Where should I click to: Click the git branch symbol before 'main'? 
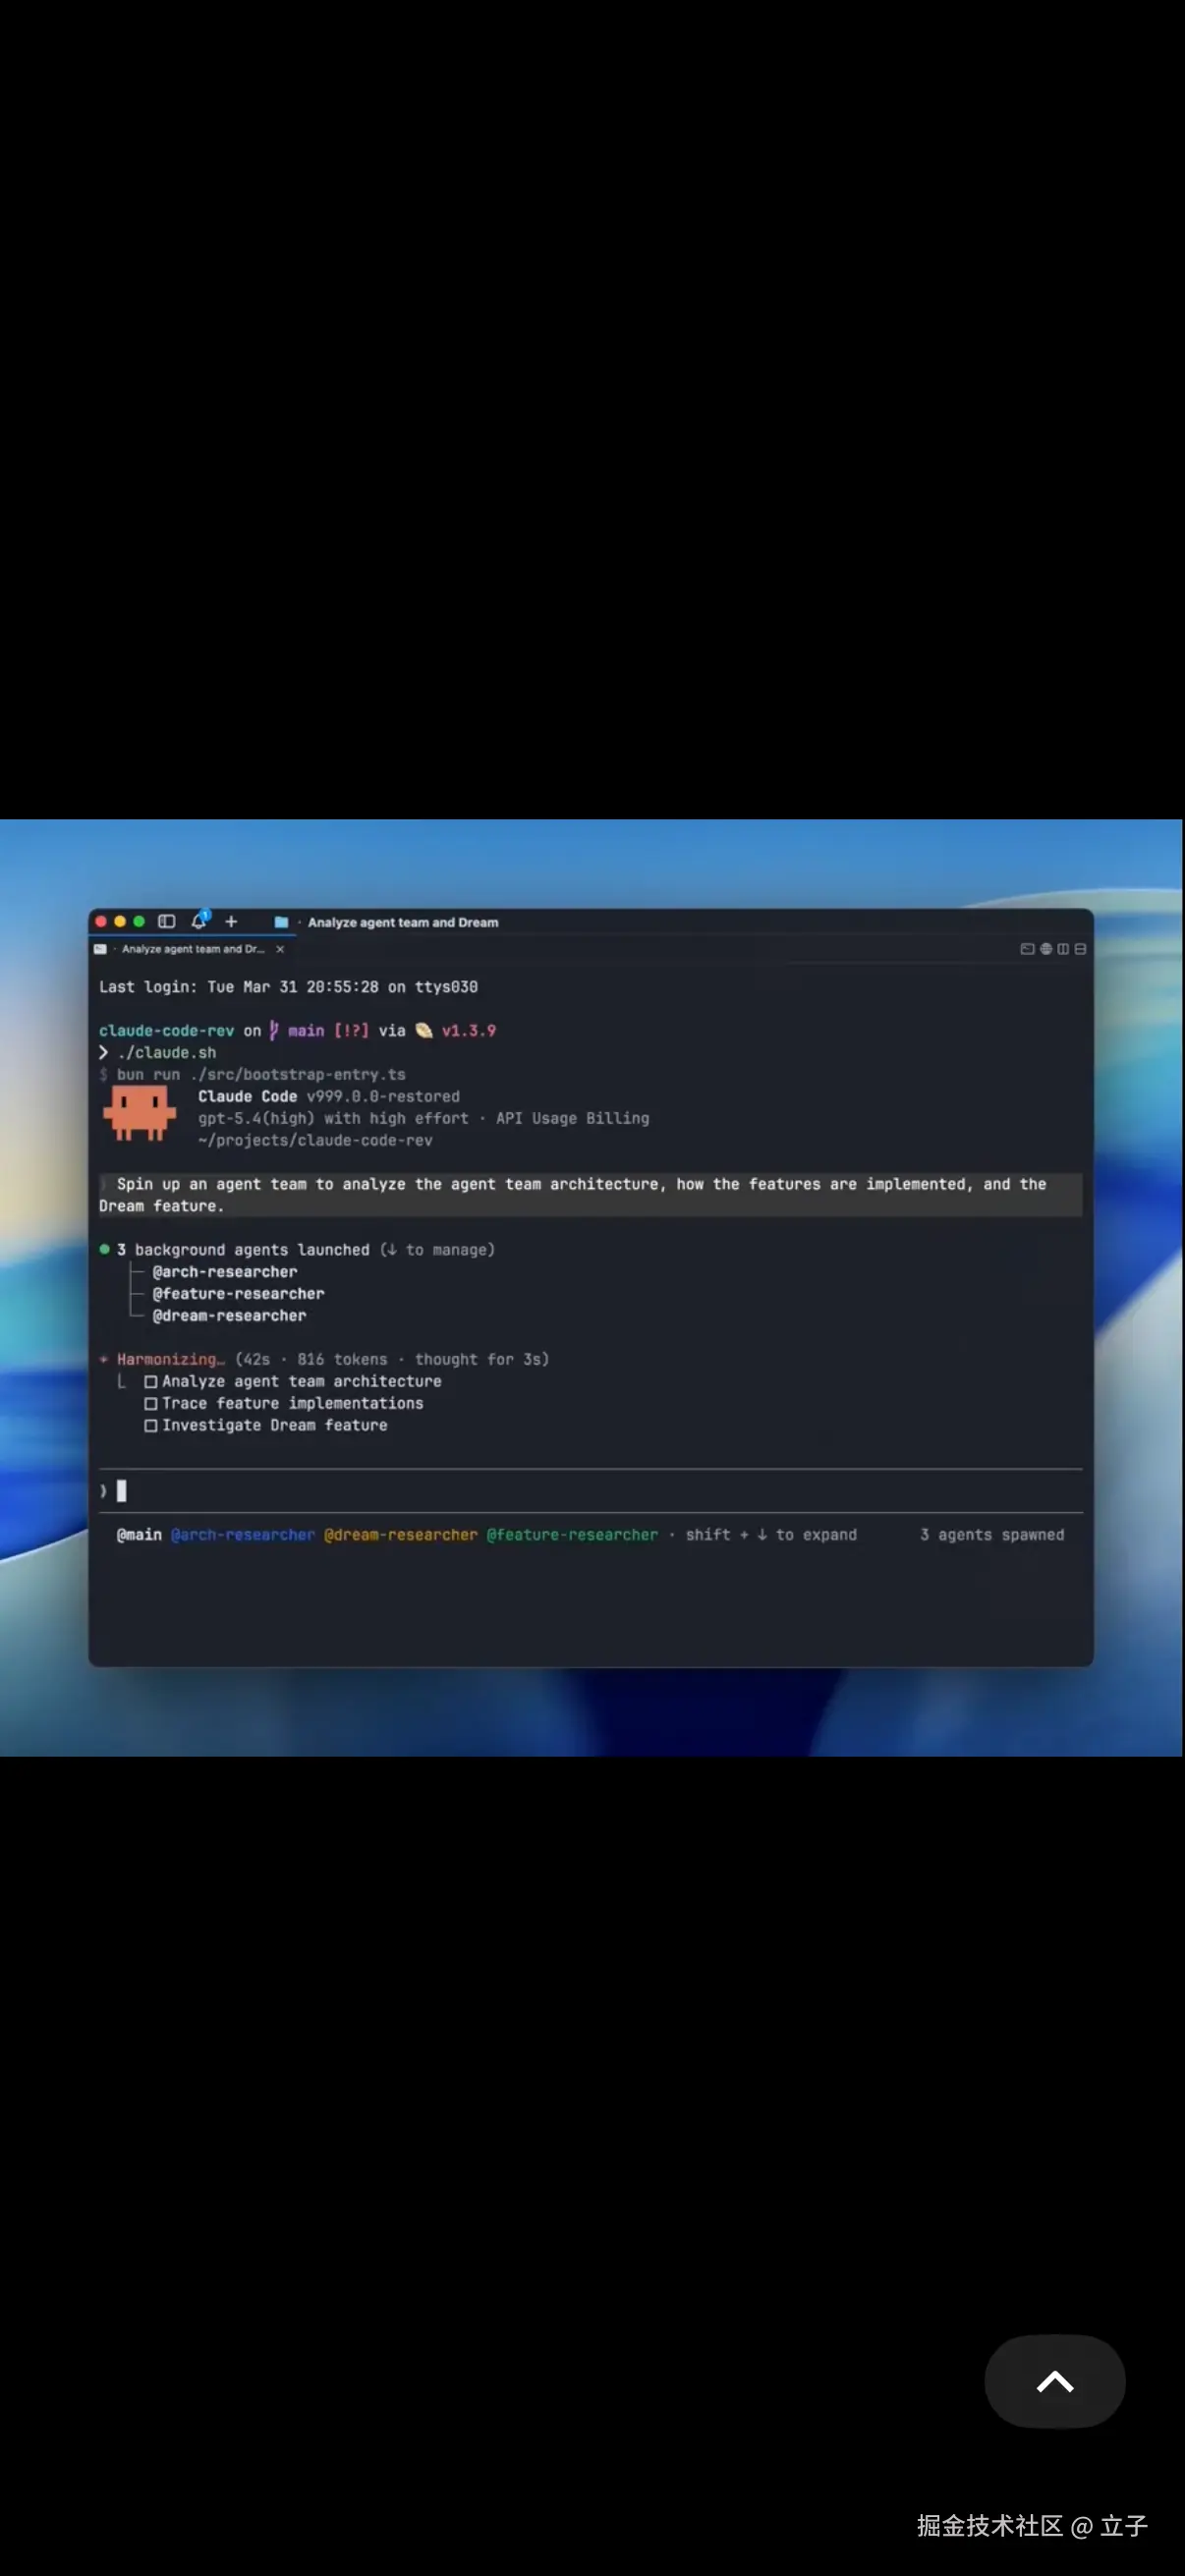pyautogui.click(x=273, y=1031)
